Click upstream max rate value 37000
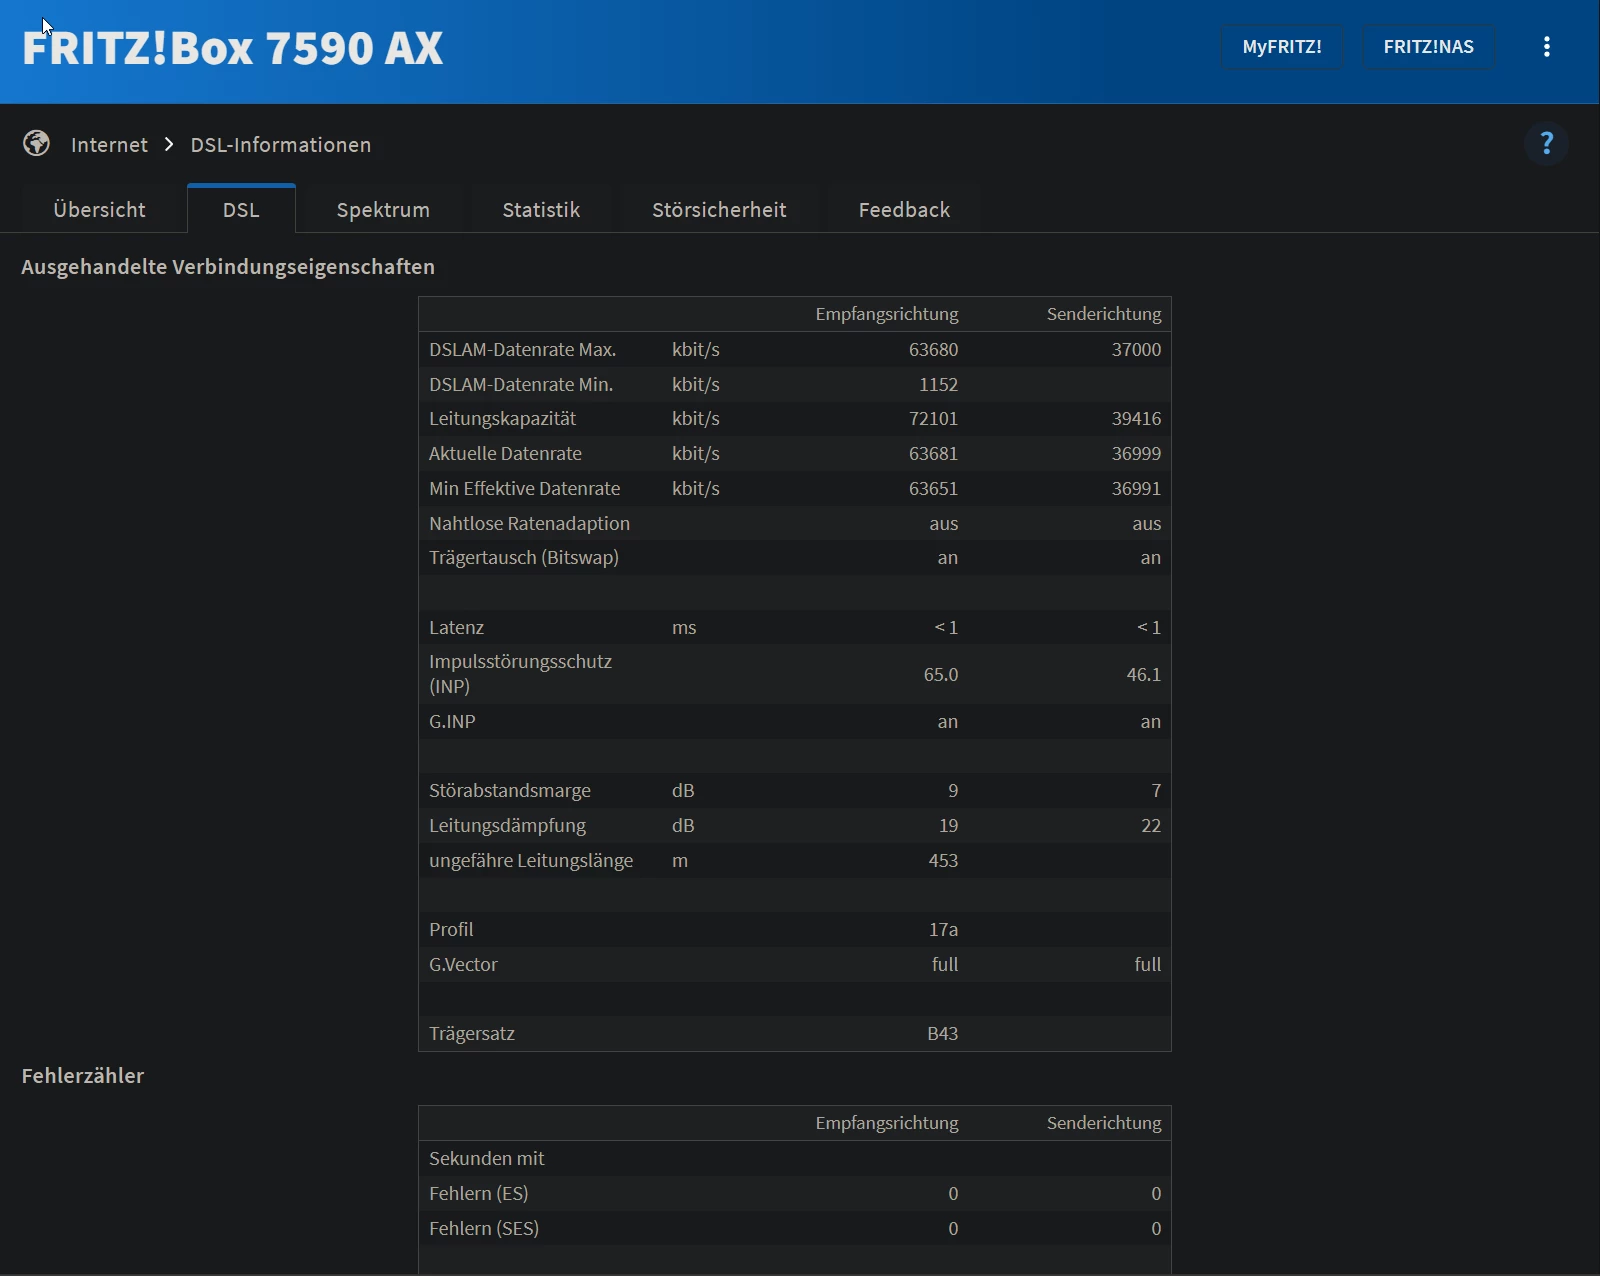This screenshot has height=1276, width=1600. coord(1136,350)
